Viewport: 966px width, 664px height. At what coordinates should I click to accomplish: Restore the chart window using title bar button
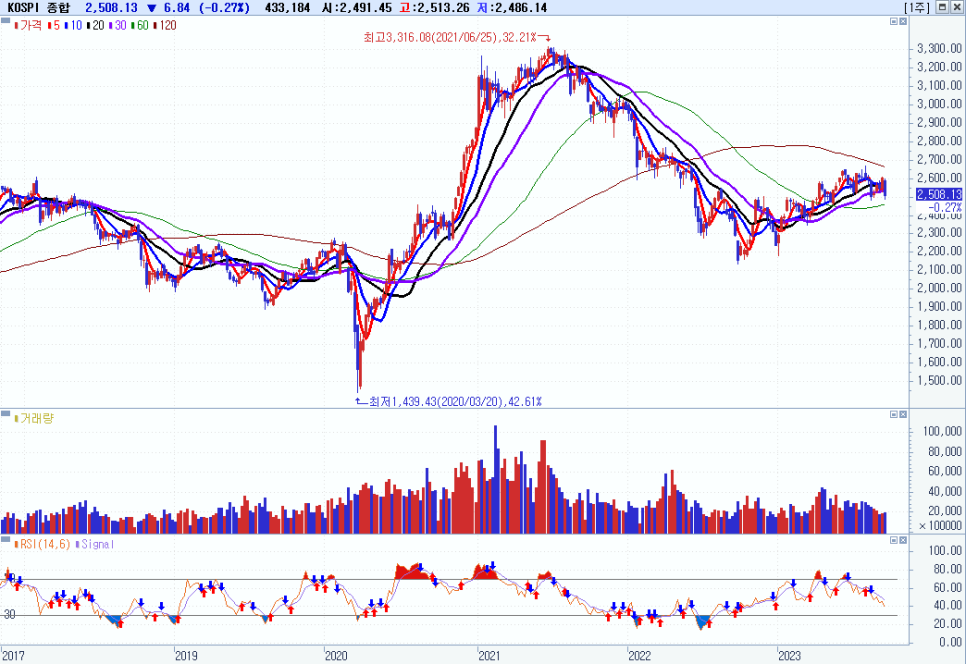coord(943,7)
